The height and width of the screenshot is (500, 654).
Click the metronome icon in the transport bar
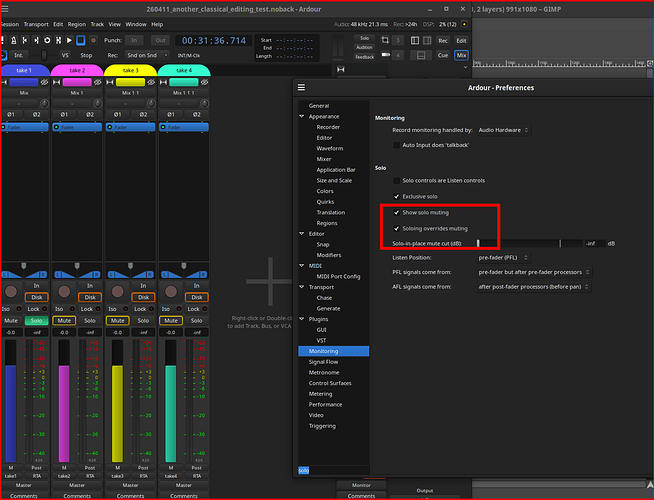[13, 40]
